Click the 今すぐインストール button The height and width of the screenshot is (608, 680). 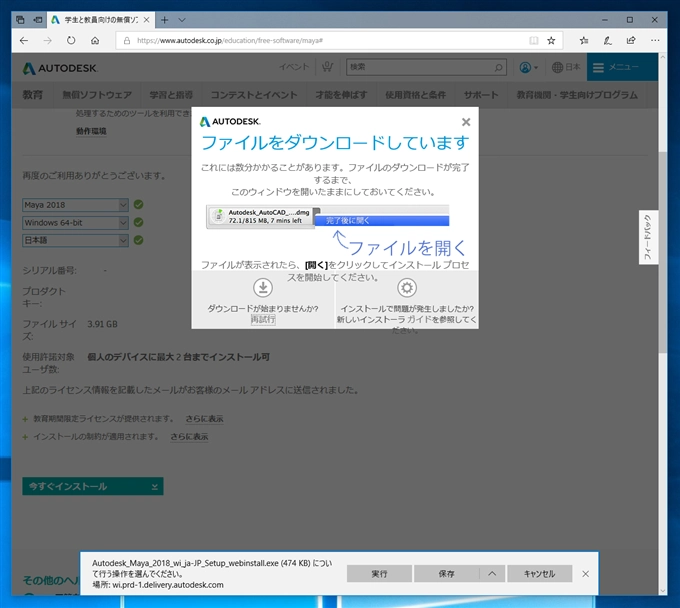(93, 486)
